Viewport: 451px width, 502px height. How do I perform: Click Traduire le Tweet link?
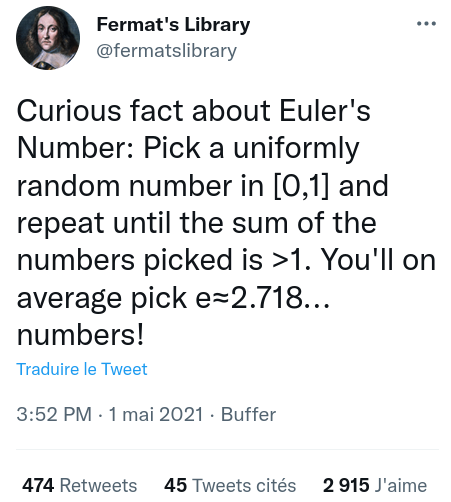[82, 369]
